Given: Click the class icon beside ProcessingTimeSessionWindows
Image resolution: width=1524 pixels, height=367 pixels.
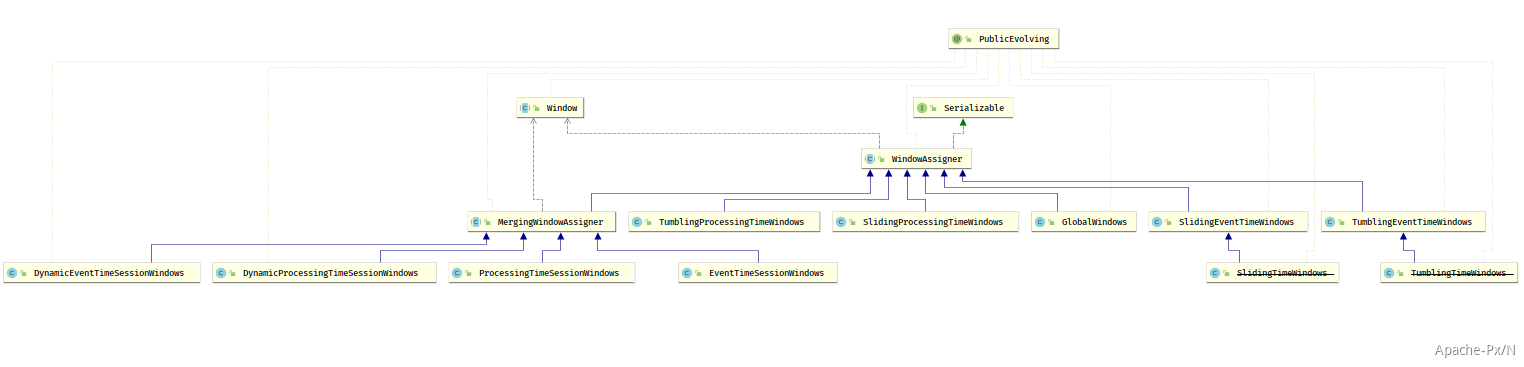Looking at the screenshot, I should tap(457, 273).
